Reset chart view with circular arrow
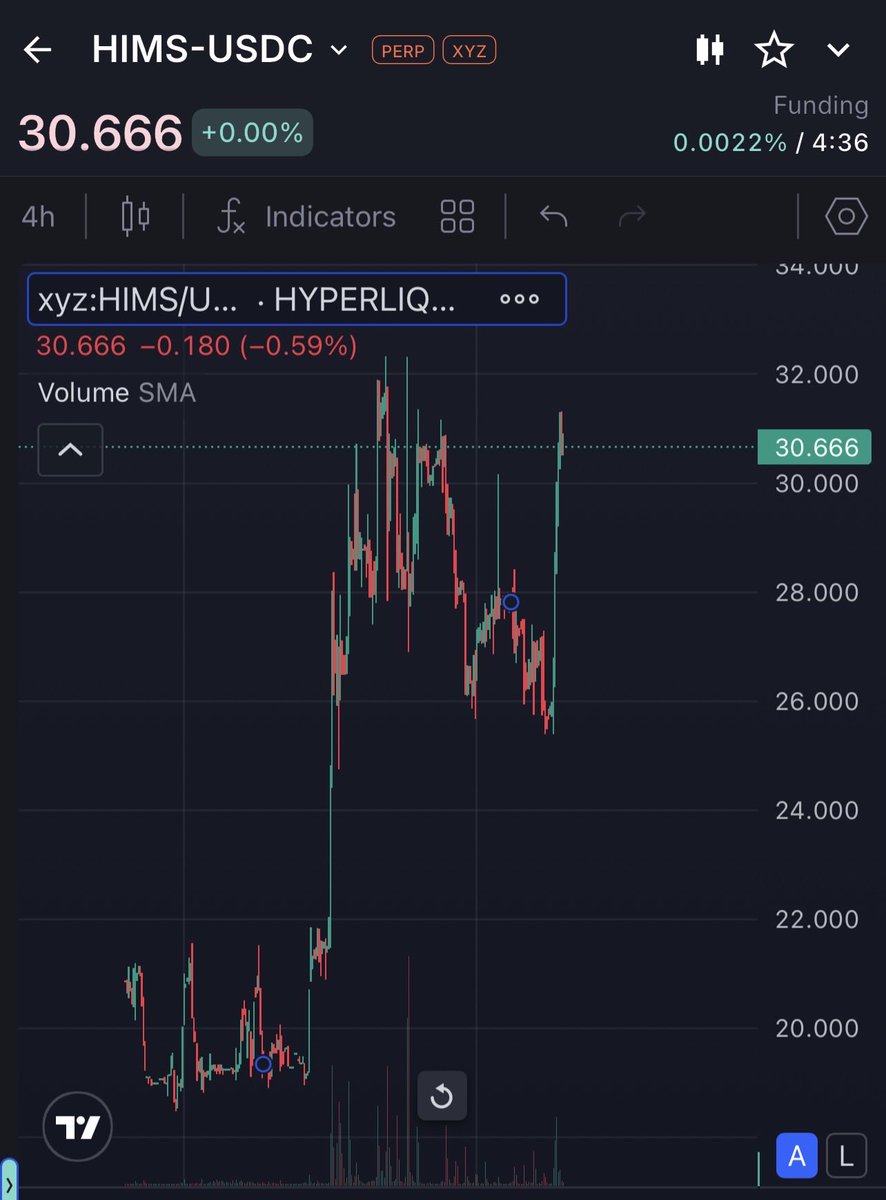 coord(441,1097)
